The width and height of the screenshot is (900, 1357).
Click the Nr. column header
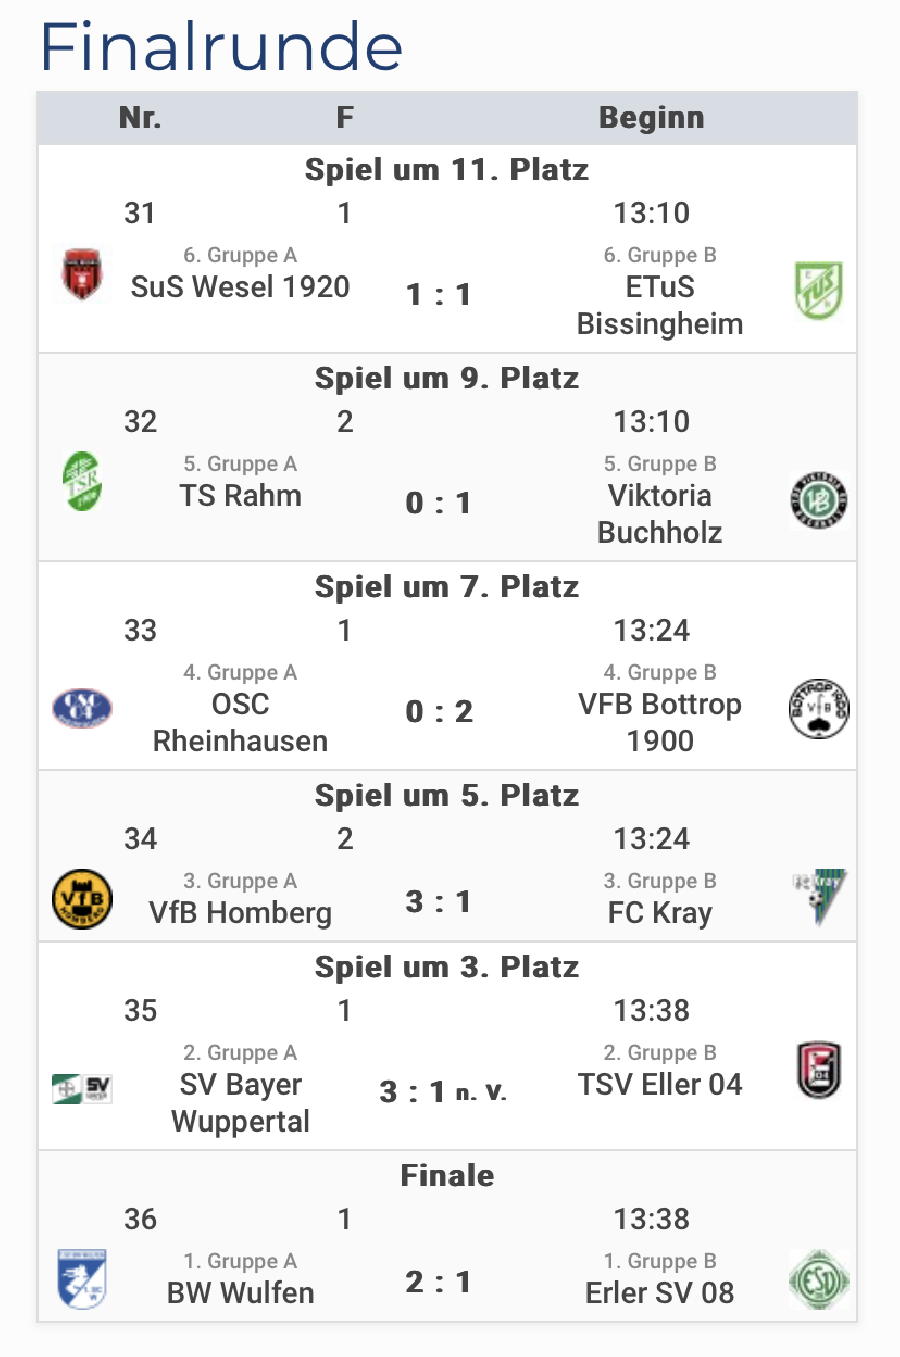click(x=140, y=118)
